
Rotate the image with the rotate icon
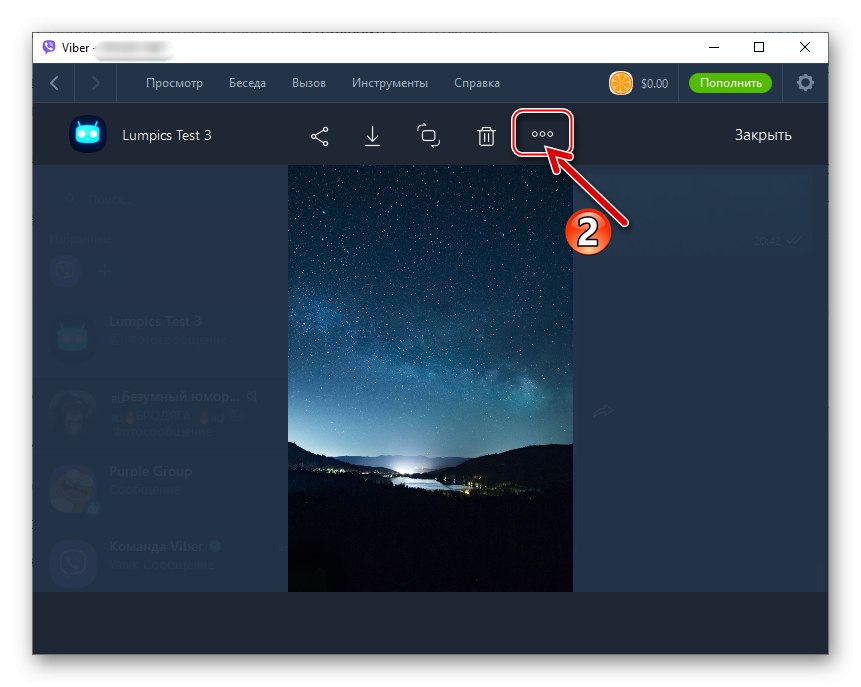(x=428, y=136)
